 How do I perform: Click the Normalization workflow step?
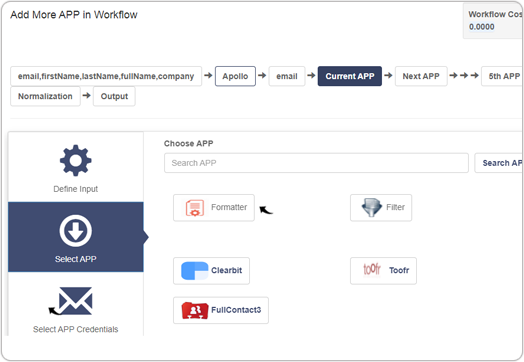point(45,96)
